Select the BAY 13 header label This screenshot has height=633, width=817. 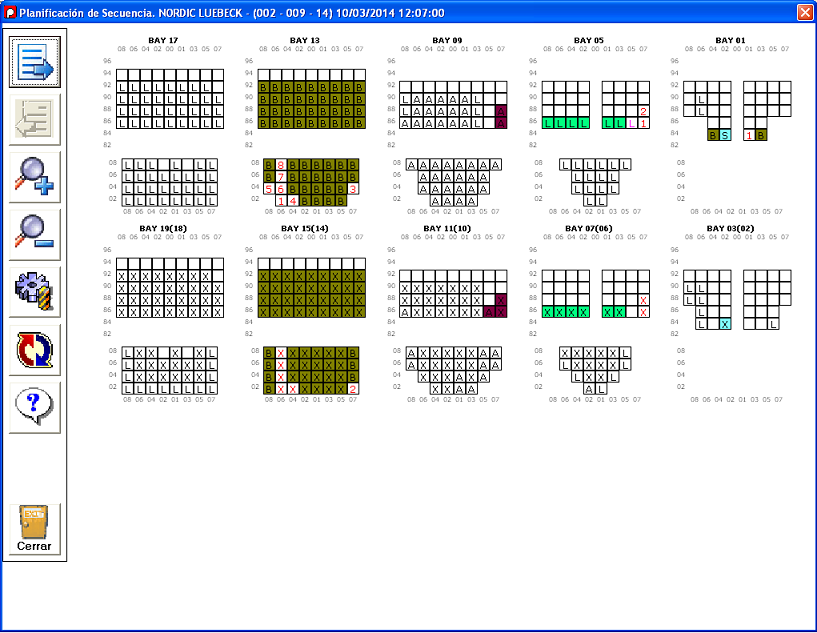point(305,41)
